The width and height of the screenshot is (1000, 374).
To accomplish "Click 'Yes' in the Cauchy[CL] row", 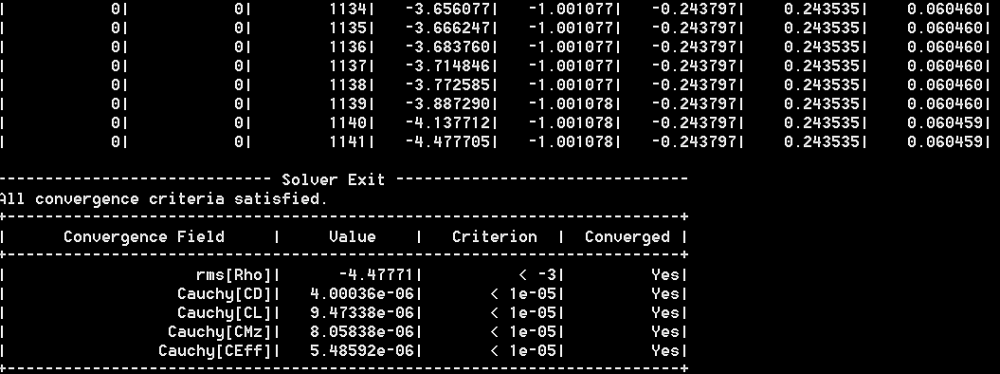I will pyautogui.click(x=665, y=313).
